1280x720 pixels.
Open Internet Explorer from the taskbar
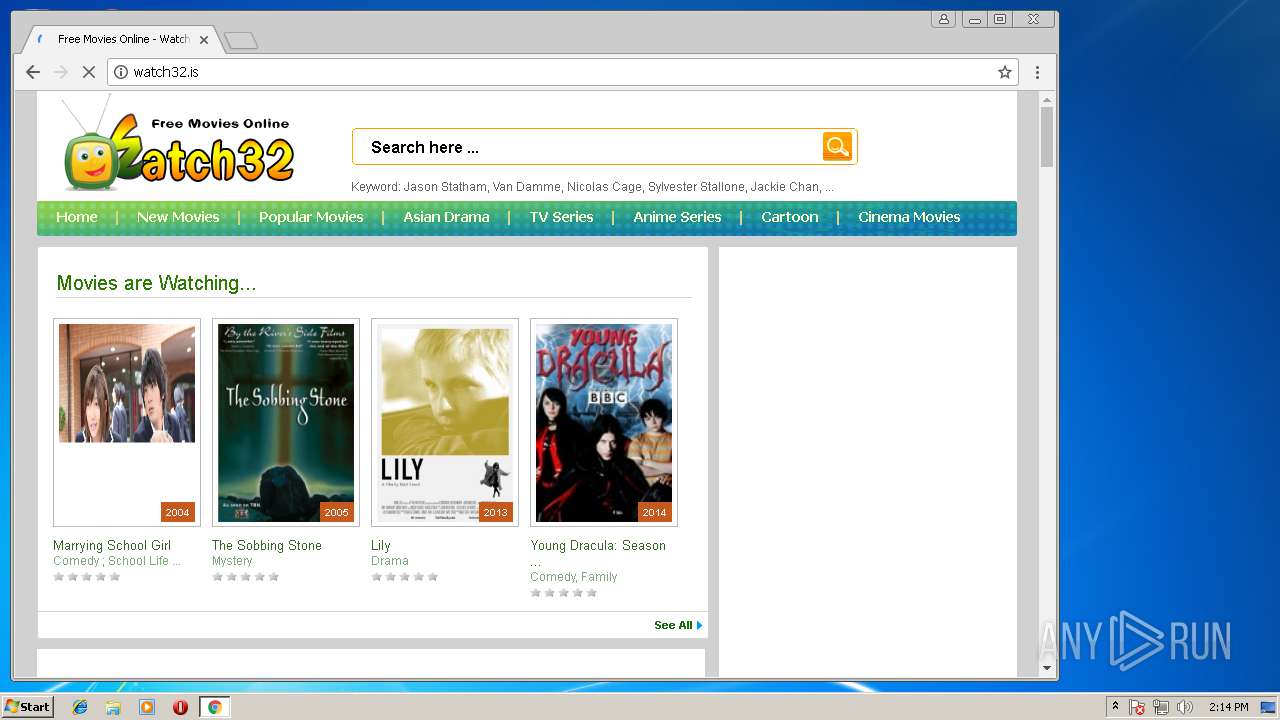pyautogui.click(x=80, y=707)
